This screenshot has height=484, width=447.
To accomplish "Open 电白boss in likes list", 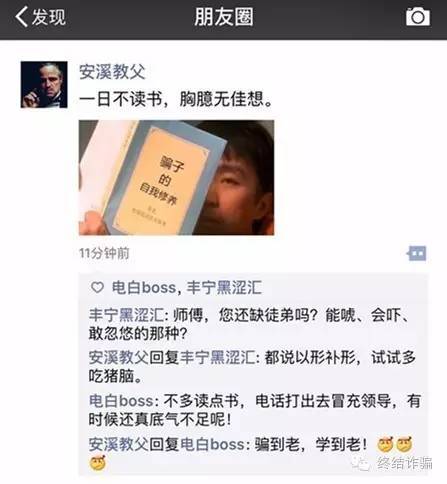I will 144,288.
